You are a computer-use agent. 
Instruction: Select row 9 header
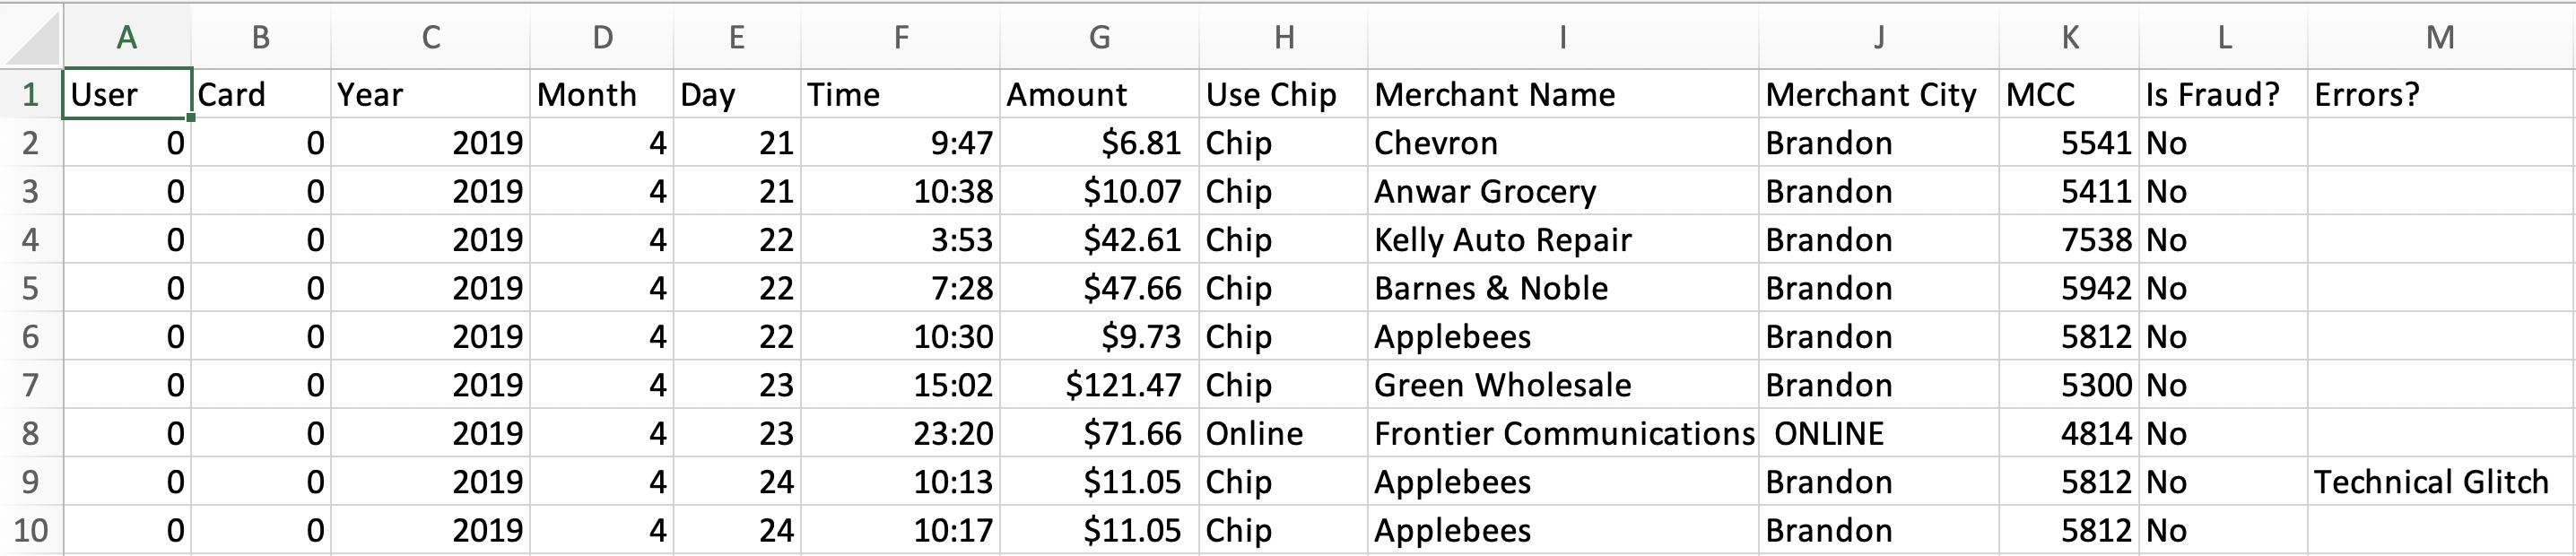[31, 482]
